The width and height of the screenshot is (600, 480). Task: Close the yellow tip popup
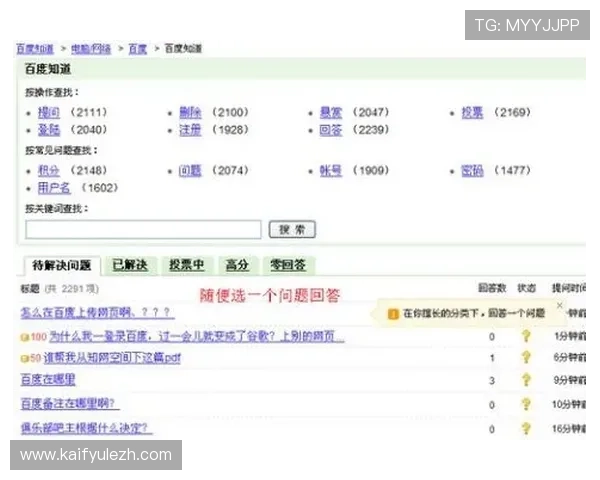pyautogui.click(x=559, y=305)
